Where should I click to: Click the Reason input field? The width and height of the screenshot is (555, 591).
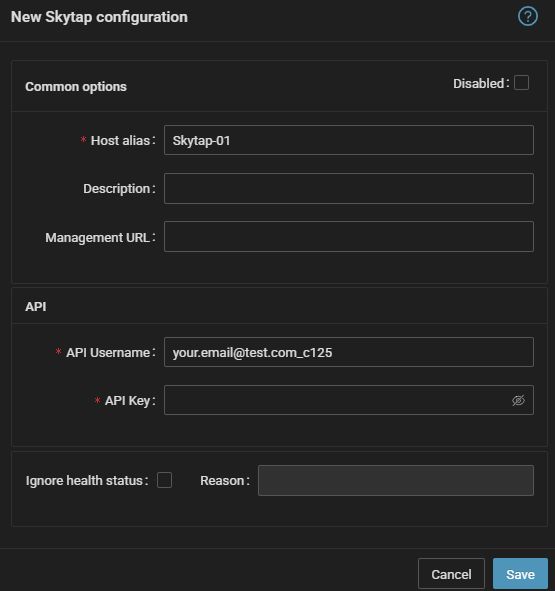pyautogui.click(x=396, y=480)
